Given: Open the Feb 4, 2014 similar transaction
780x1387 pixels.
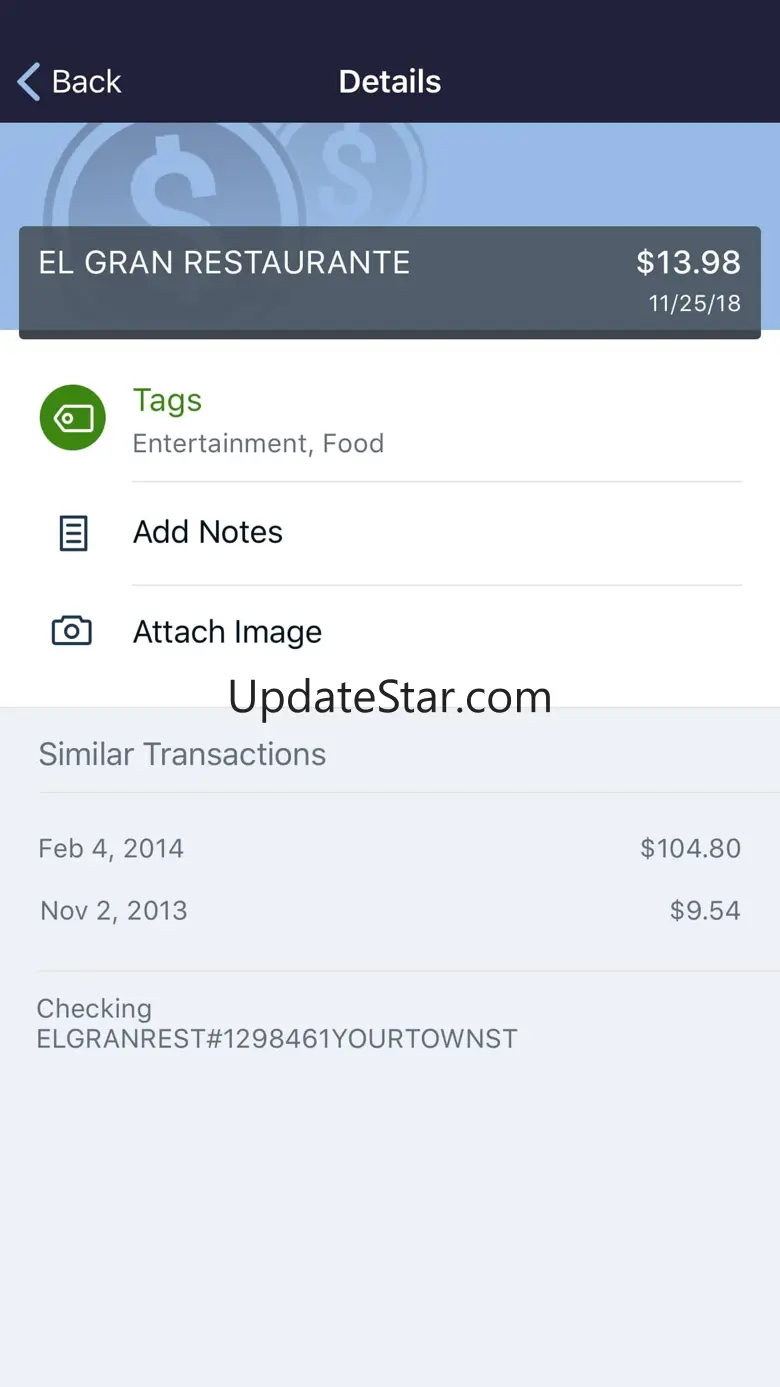Looking at the screenshot, I should point(111,849).
